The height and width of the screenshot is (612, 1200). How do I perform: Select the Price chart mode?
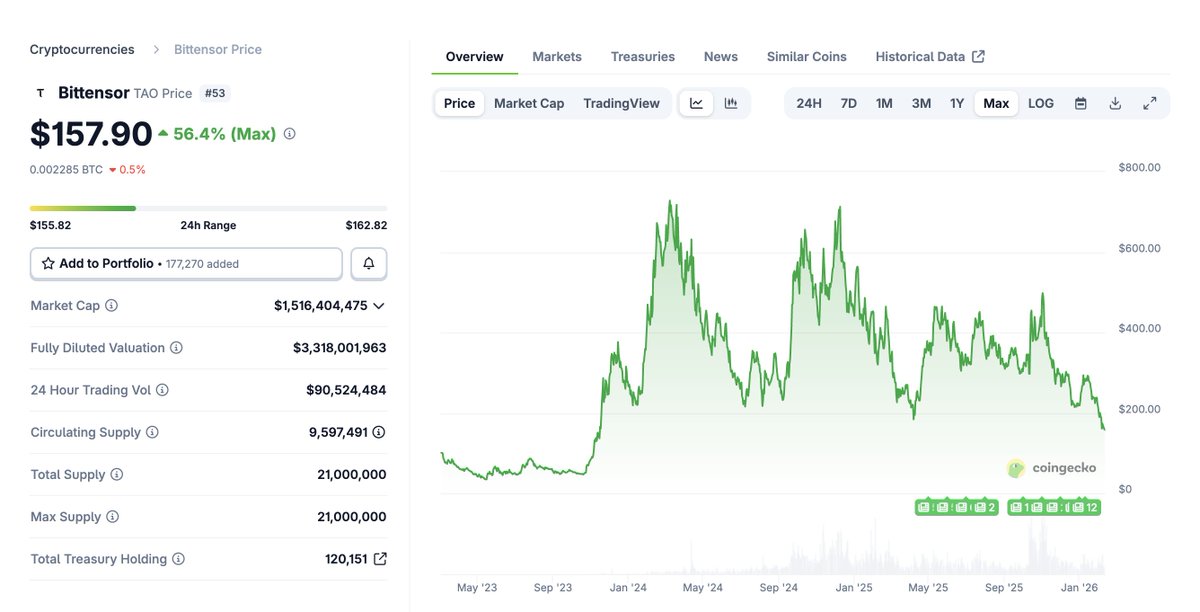(x=460, y=103)
